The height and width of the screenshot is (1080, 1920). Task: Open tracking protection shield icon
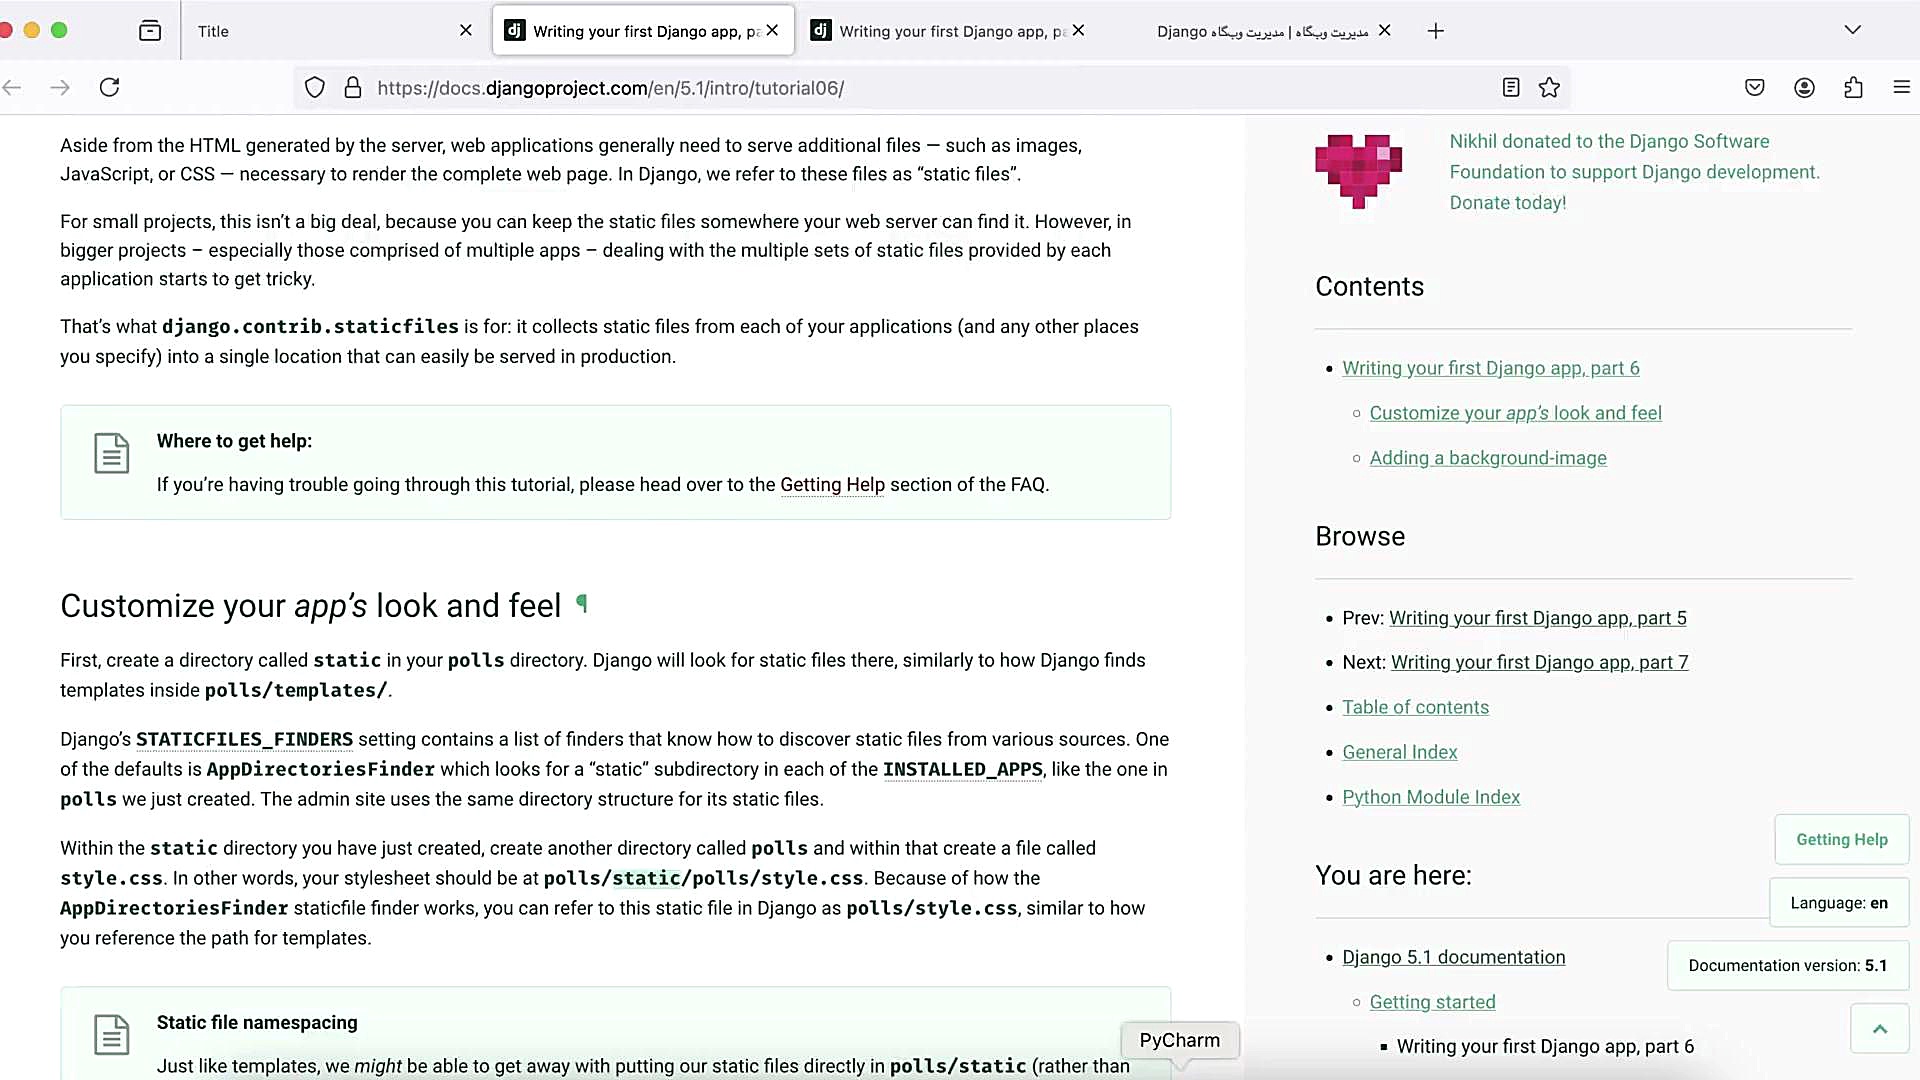click(x=315, y=88)
